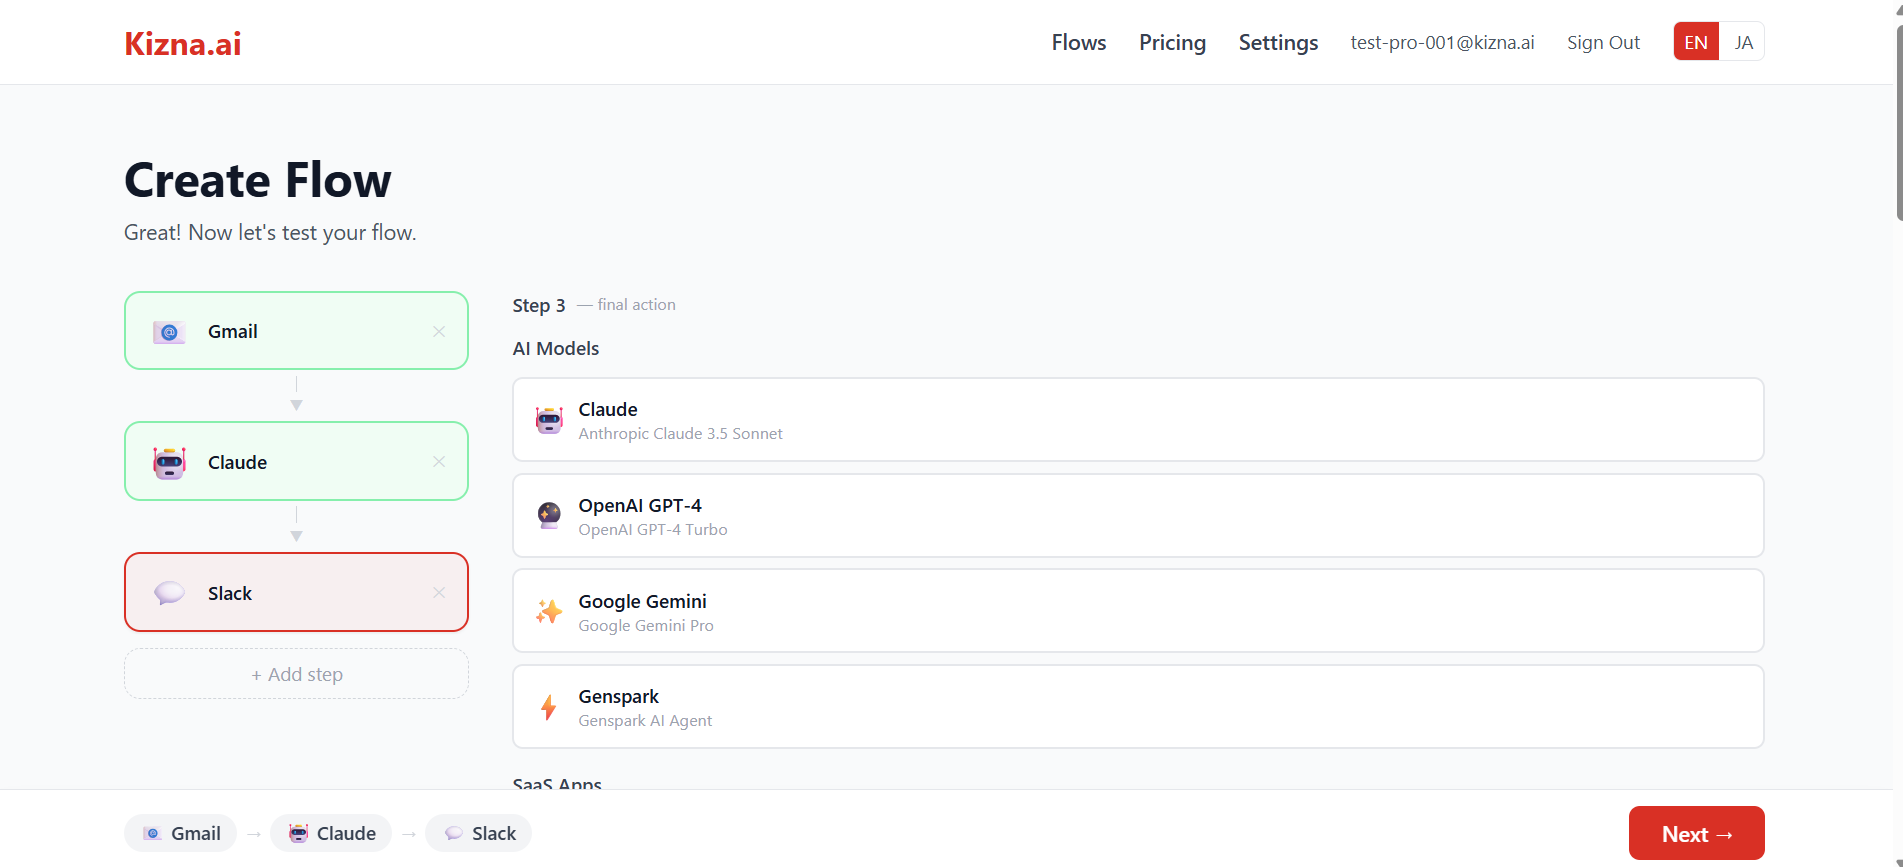Click the Google Gemini sparkle icon
This screenshot has width=1903, height=867.
click(x=549, y=611)
